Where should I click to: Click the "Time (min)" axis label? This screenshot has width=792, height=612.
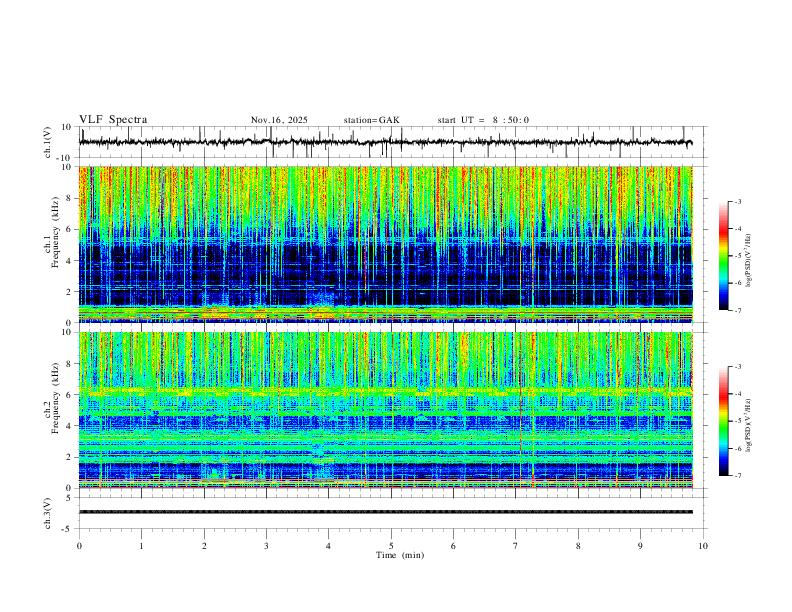tap(400, 555)
